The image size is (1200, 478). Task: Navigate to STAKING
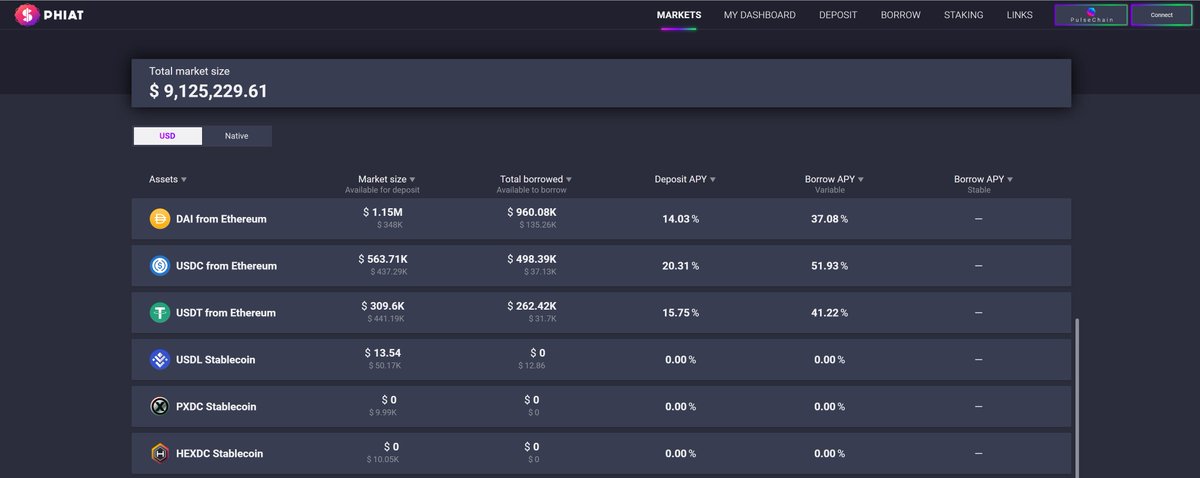(x=964, y=15)
